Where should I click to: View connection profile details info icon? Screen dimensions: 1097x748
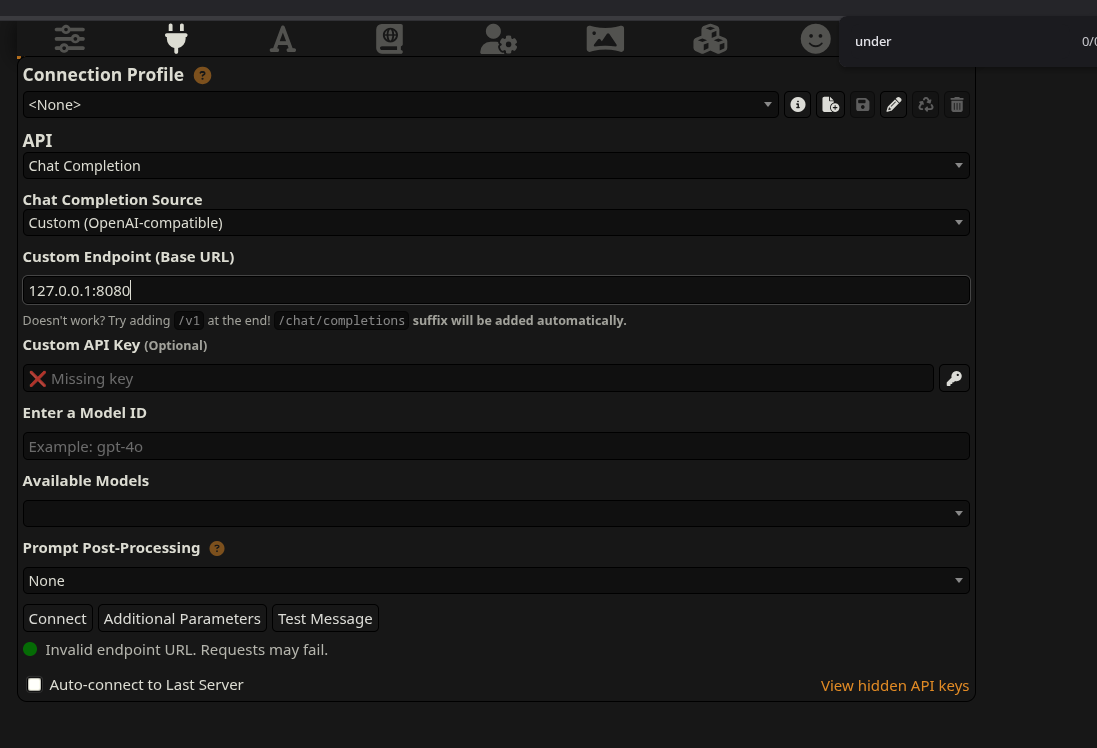pos(798,105)
